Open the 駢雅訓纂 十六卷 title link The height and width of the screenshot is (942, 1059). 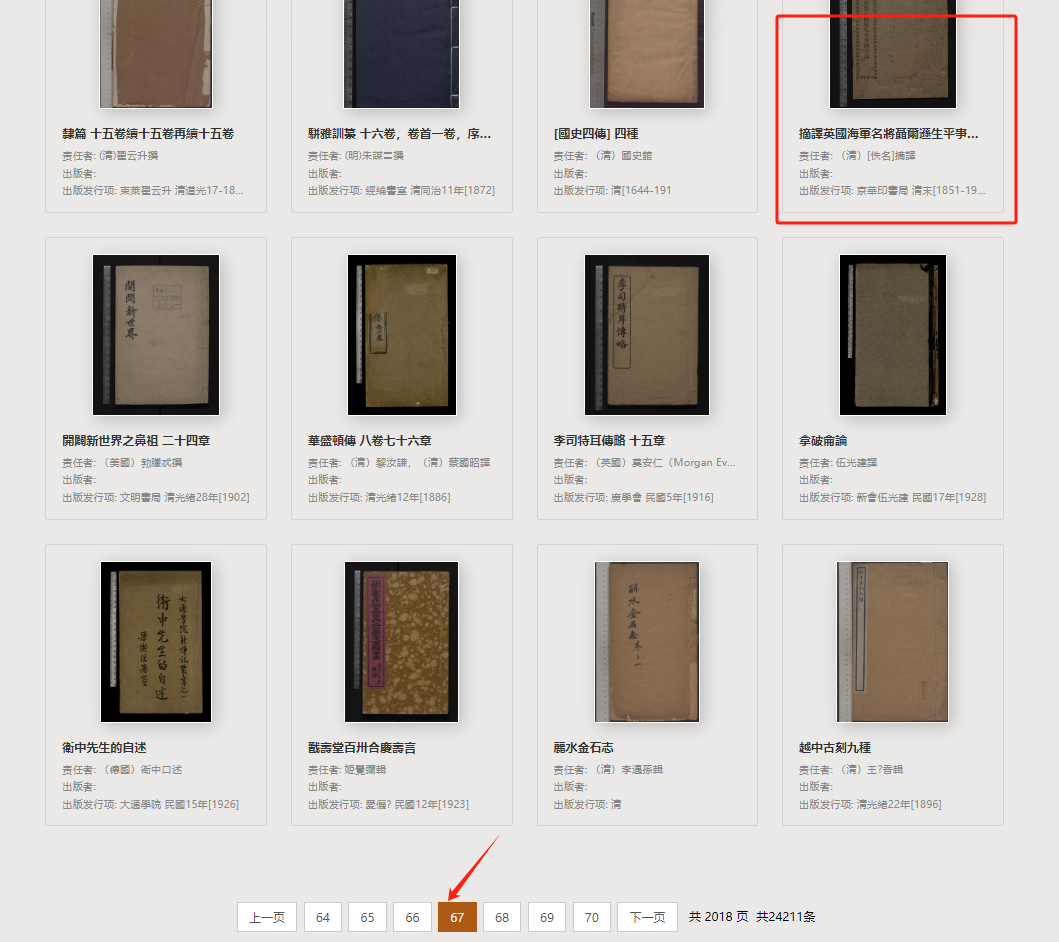point(399,134)
